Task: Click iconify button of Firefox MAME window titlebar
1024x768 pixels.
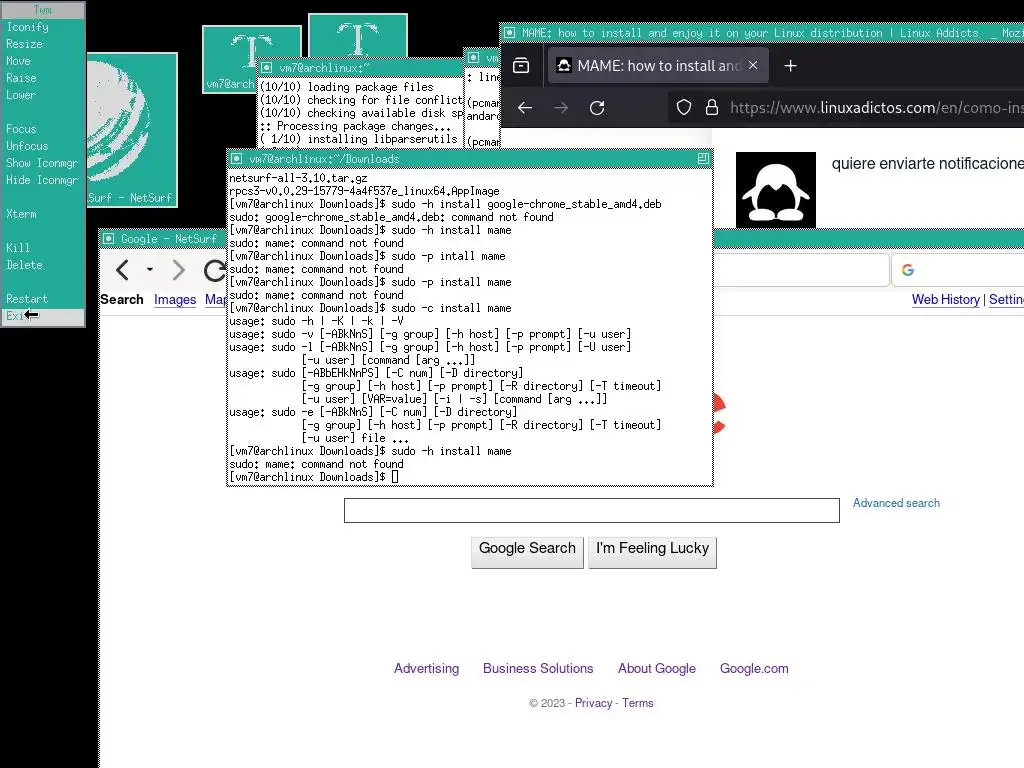Action: [x=509, y=33]
